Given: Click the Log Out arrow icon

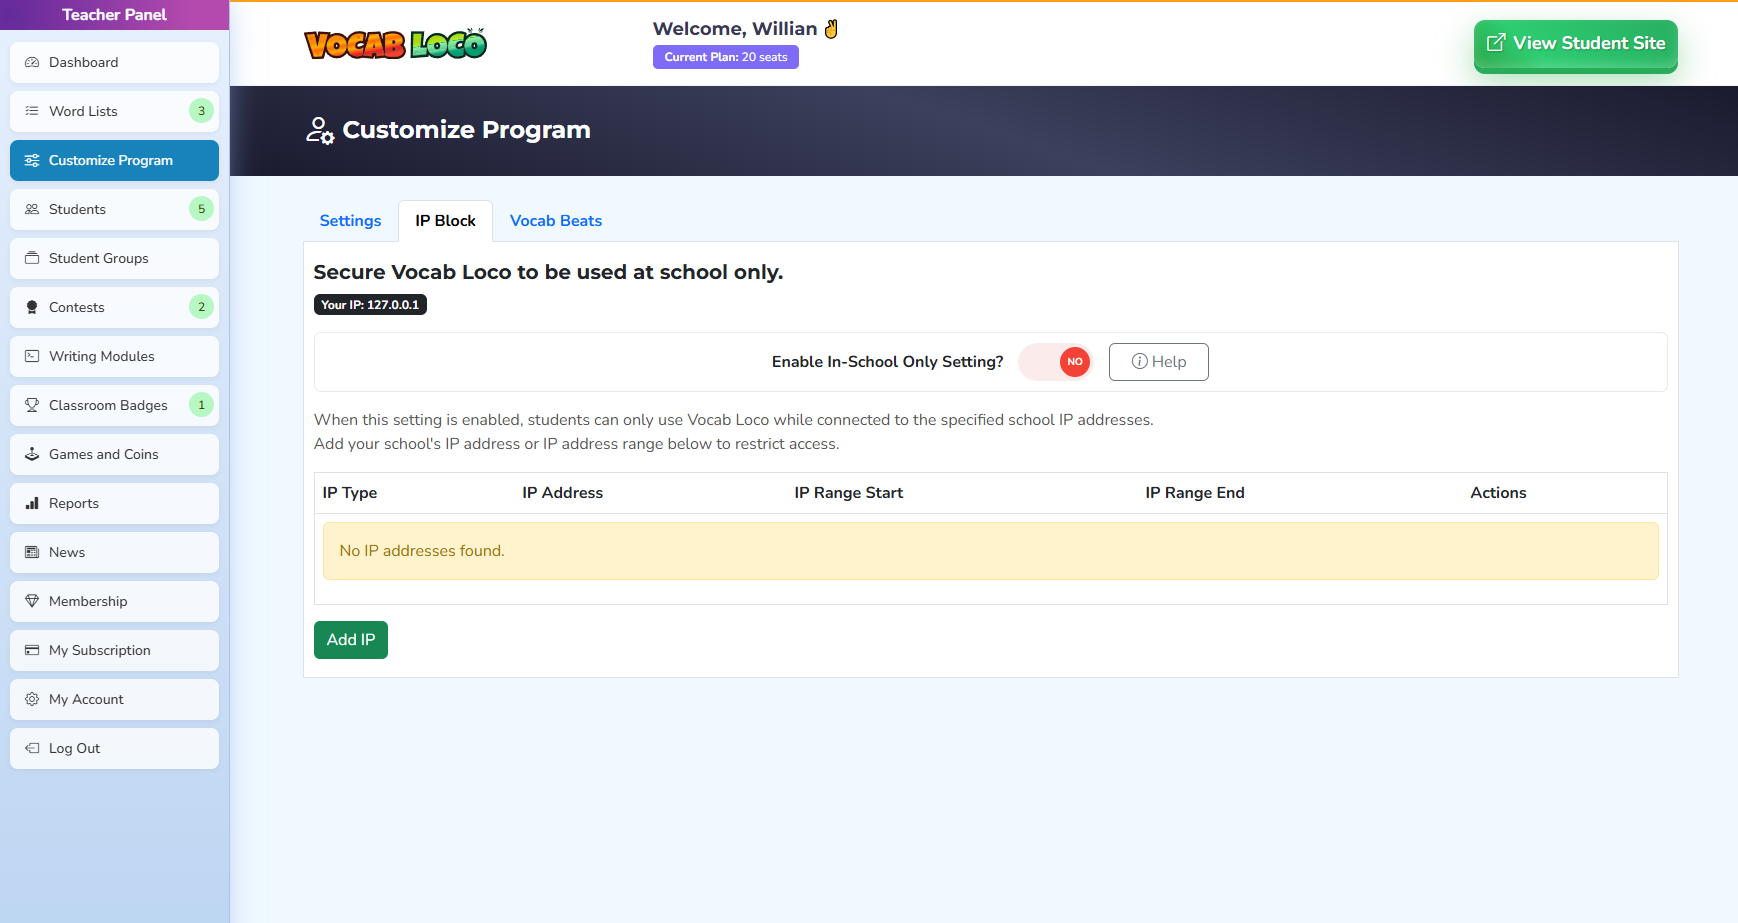Looking at the screenshot, I should point(32,748).
